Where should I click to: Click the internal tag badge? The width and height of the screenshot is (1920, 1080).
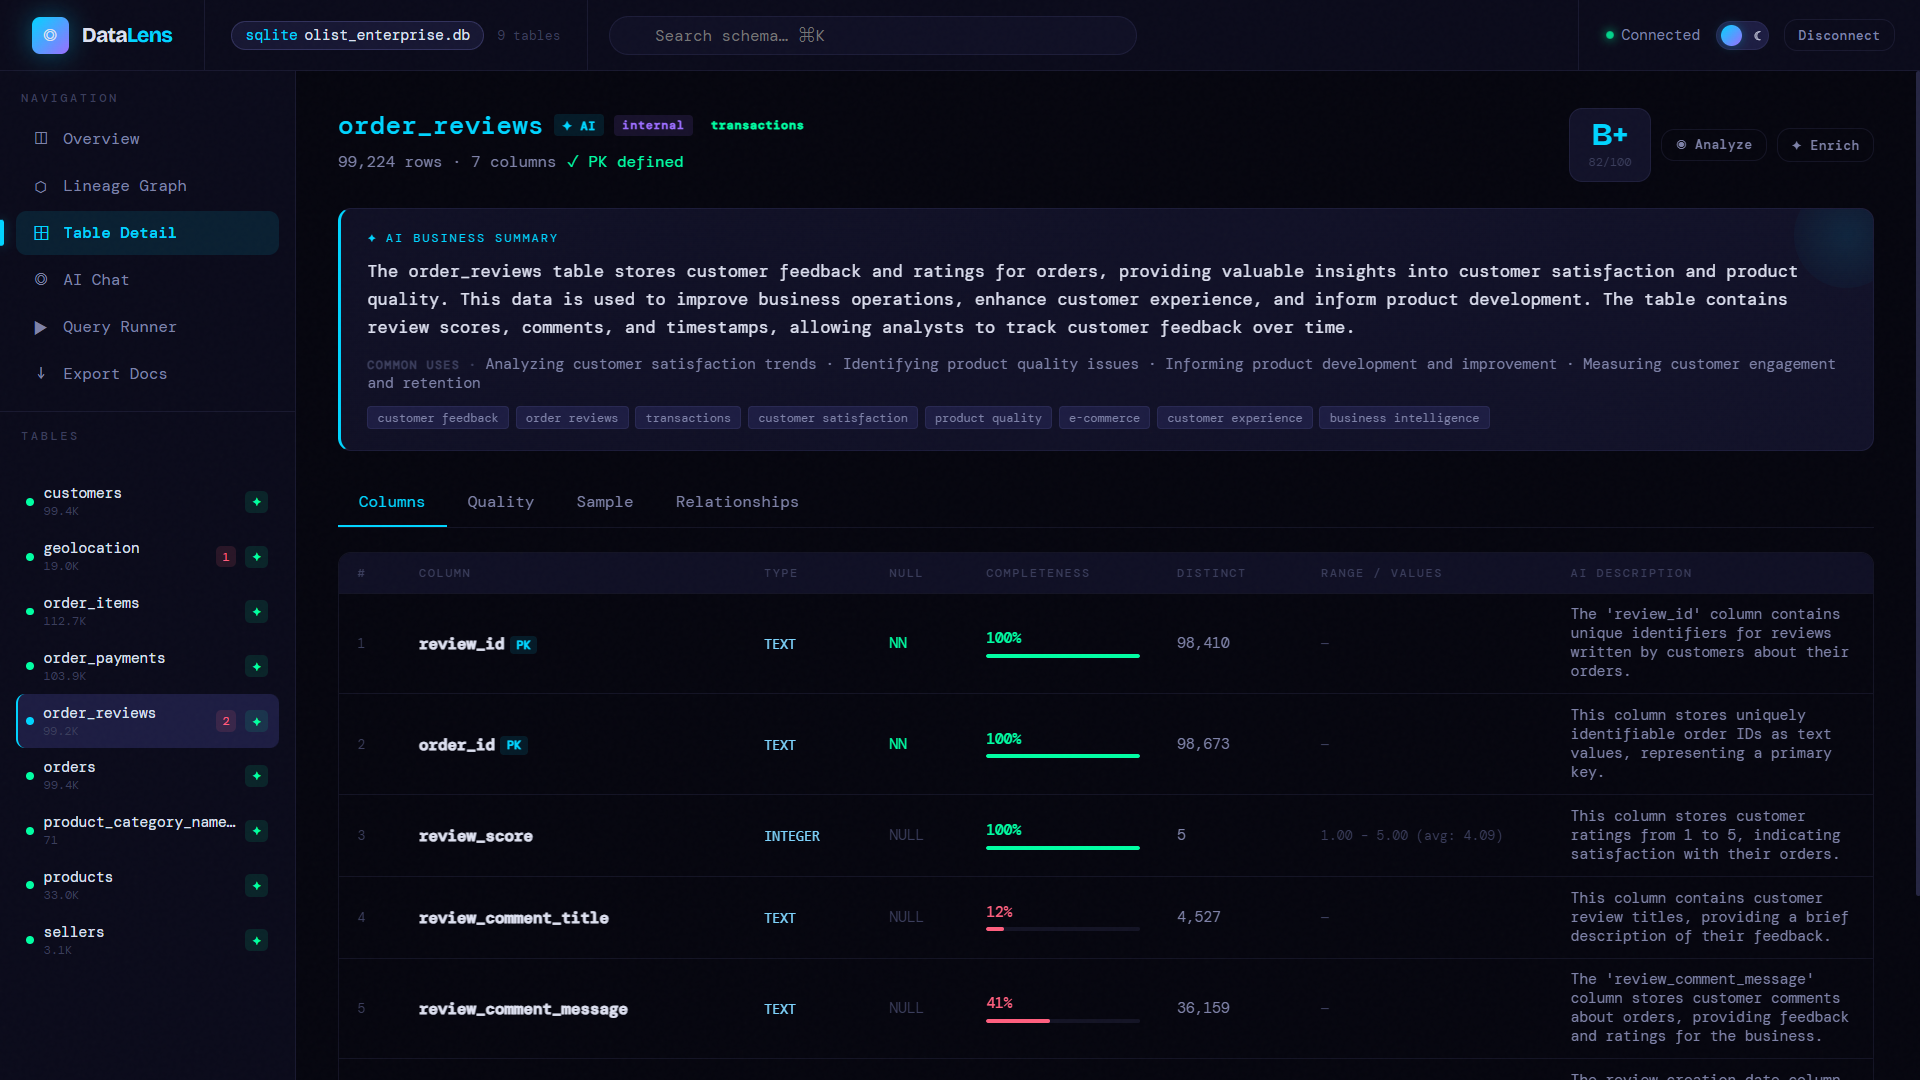[x=653, y=126]
